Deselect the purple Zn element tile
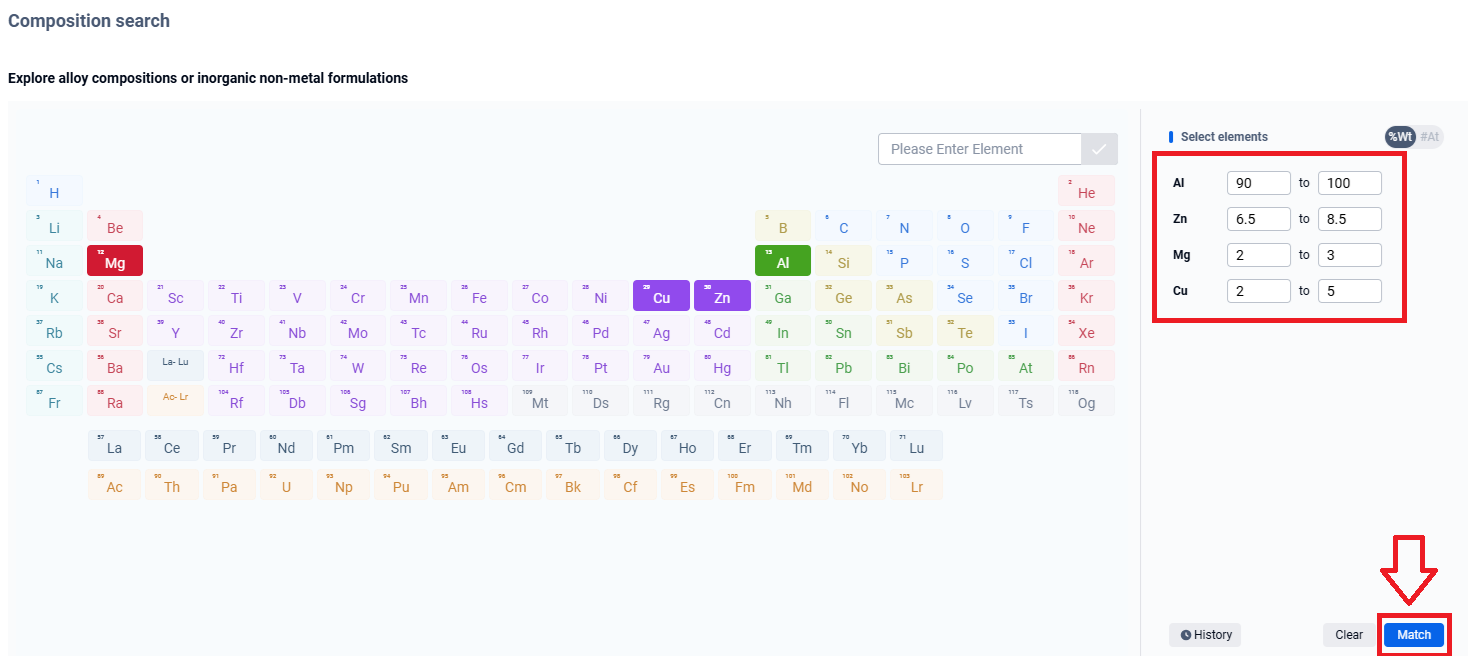This screenshot has width=1471, height=656. 722,297
